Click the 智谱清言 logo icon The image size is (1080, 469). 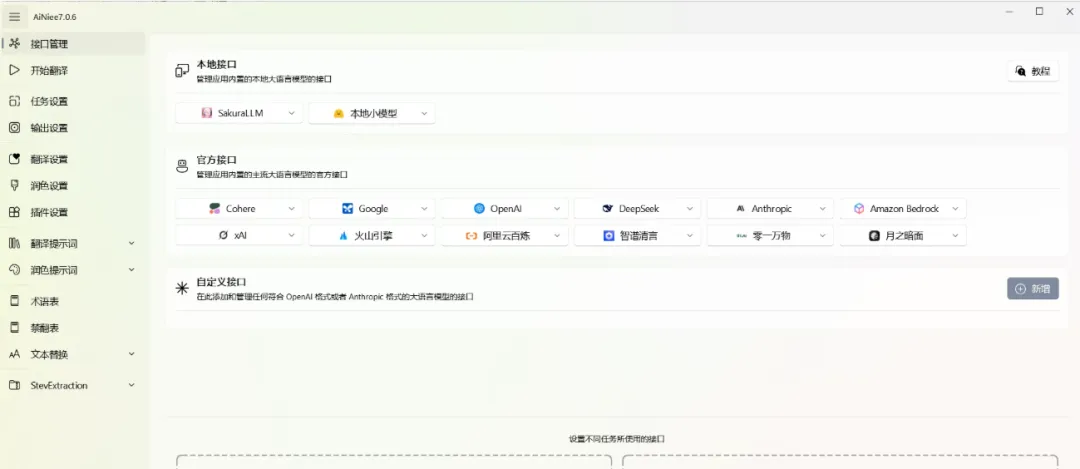coord(609,236)
